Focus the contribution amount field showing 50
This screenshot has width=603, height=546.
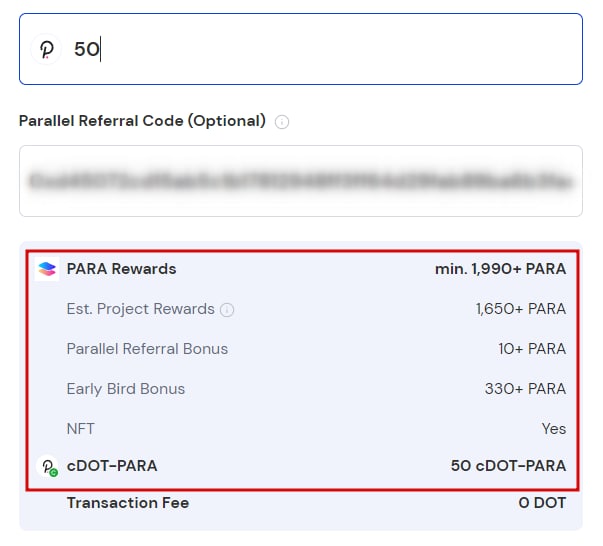pyautogui.click(x=301, y=49)
